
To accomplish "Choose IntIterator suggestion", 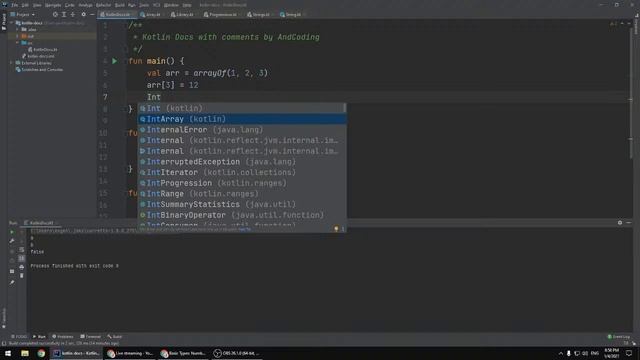I will [242, 172].
